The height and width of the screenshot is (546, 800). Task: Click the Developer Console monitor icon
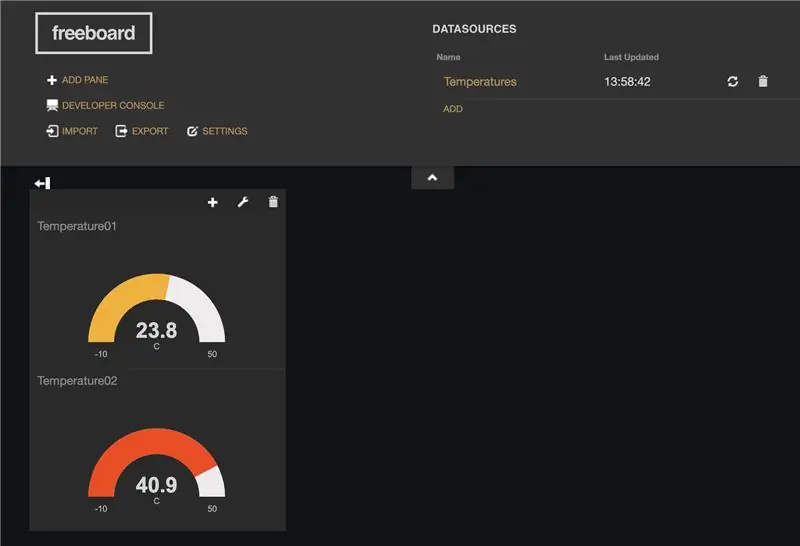point(52,105)
